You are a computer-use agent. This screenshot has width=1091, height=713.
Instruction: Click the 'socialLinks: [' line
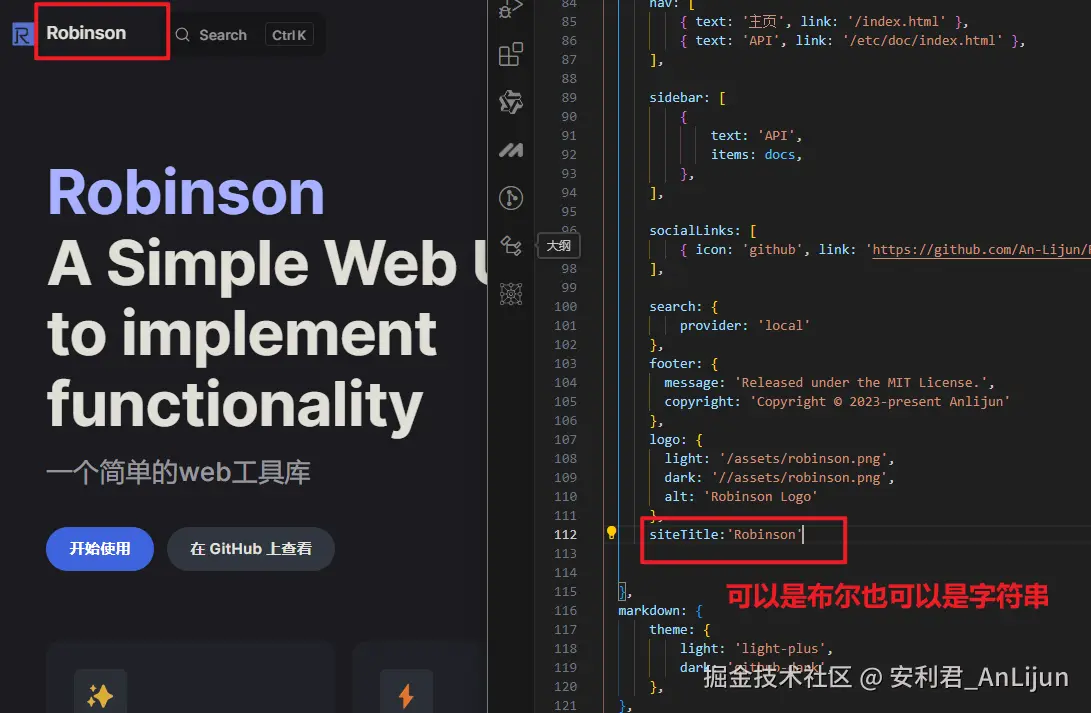point(703,230)
